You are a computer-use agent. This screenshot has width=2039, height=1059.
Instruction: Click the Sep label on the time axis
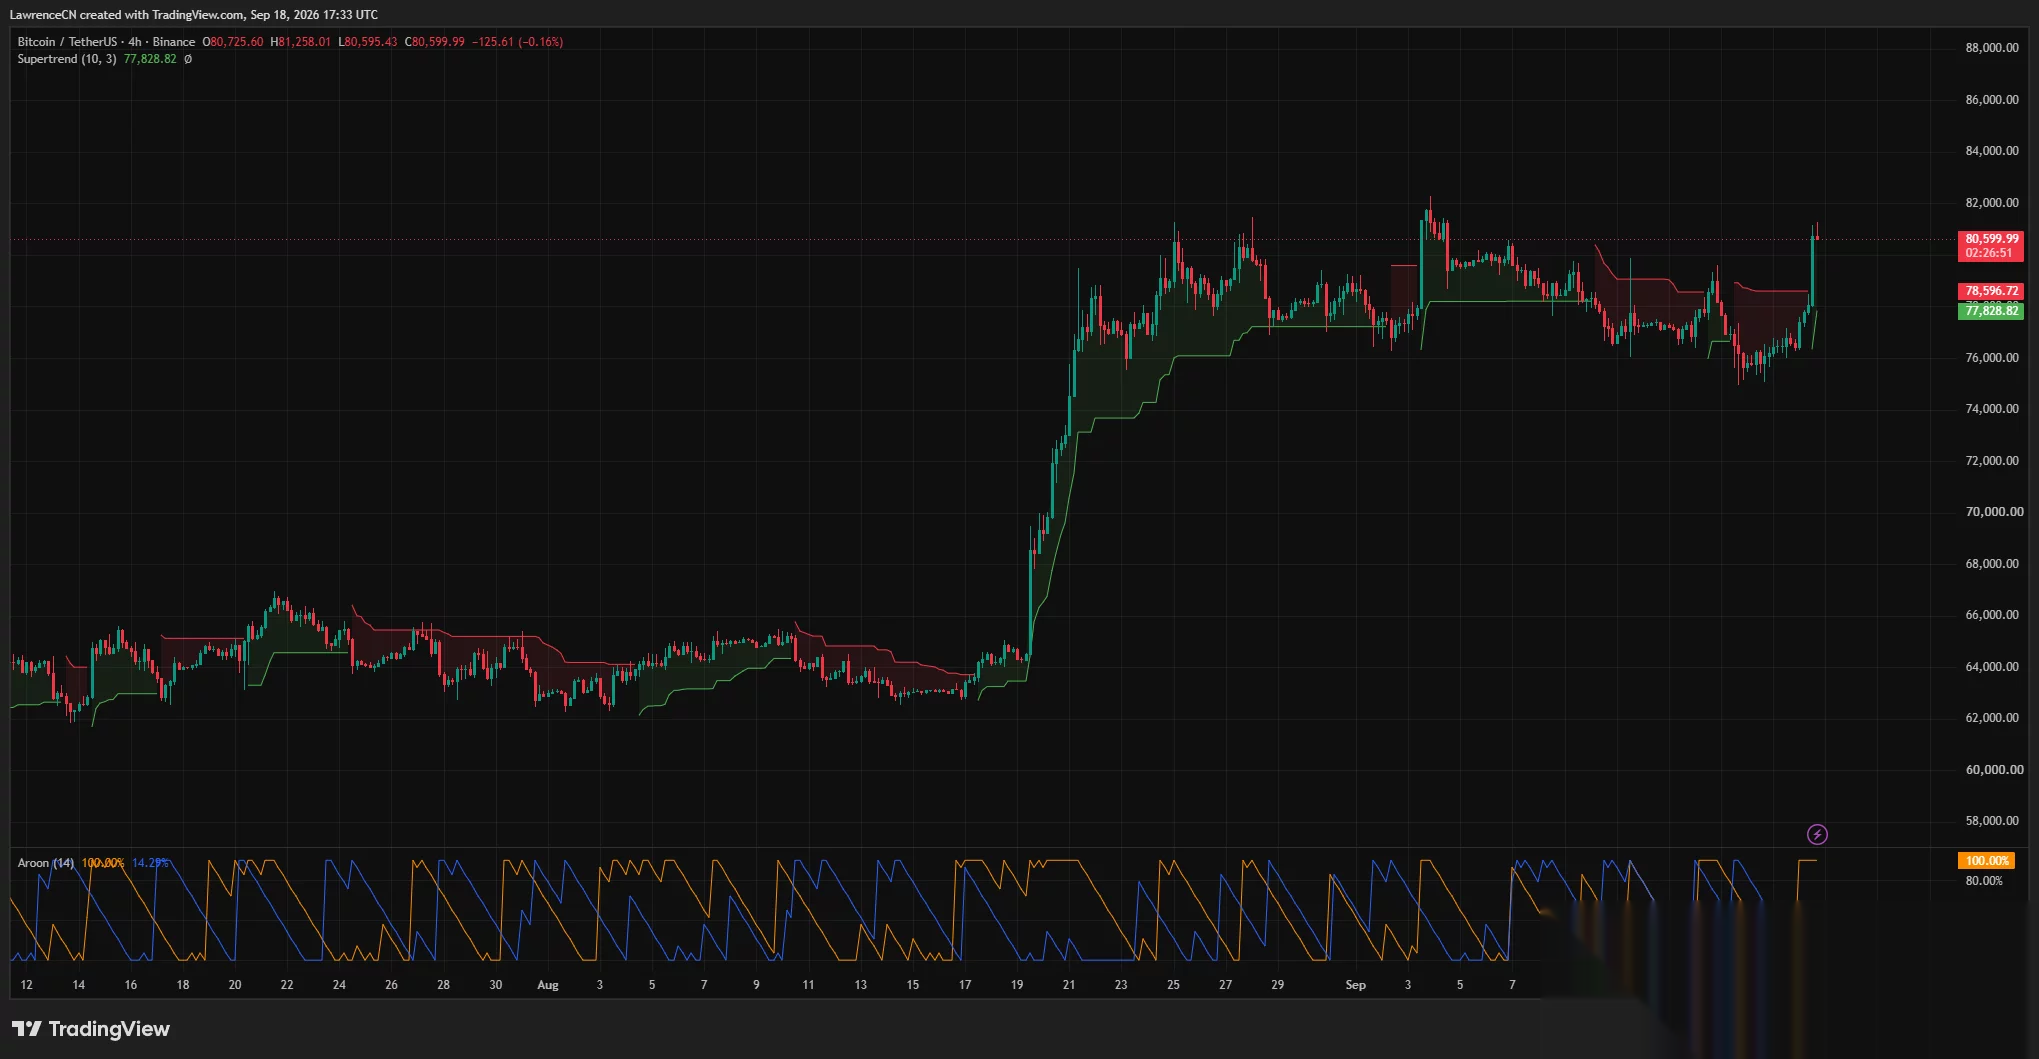1355,985
